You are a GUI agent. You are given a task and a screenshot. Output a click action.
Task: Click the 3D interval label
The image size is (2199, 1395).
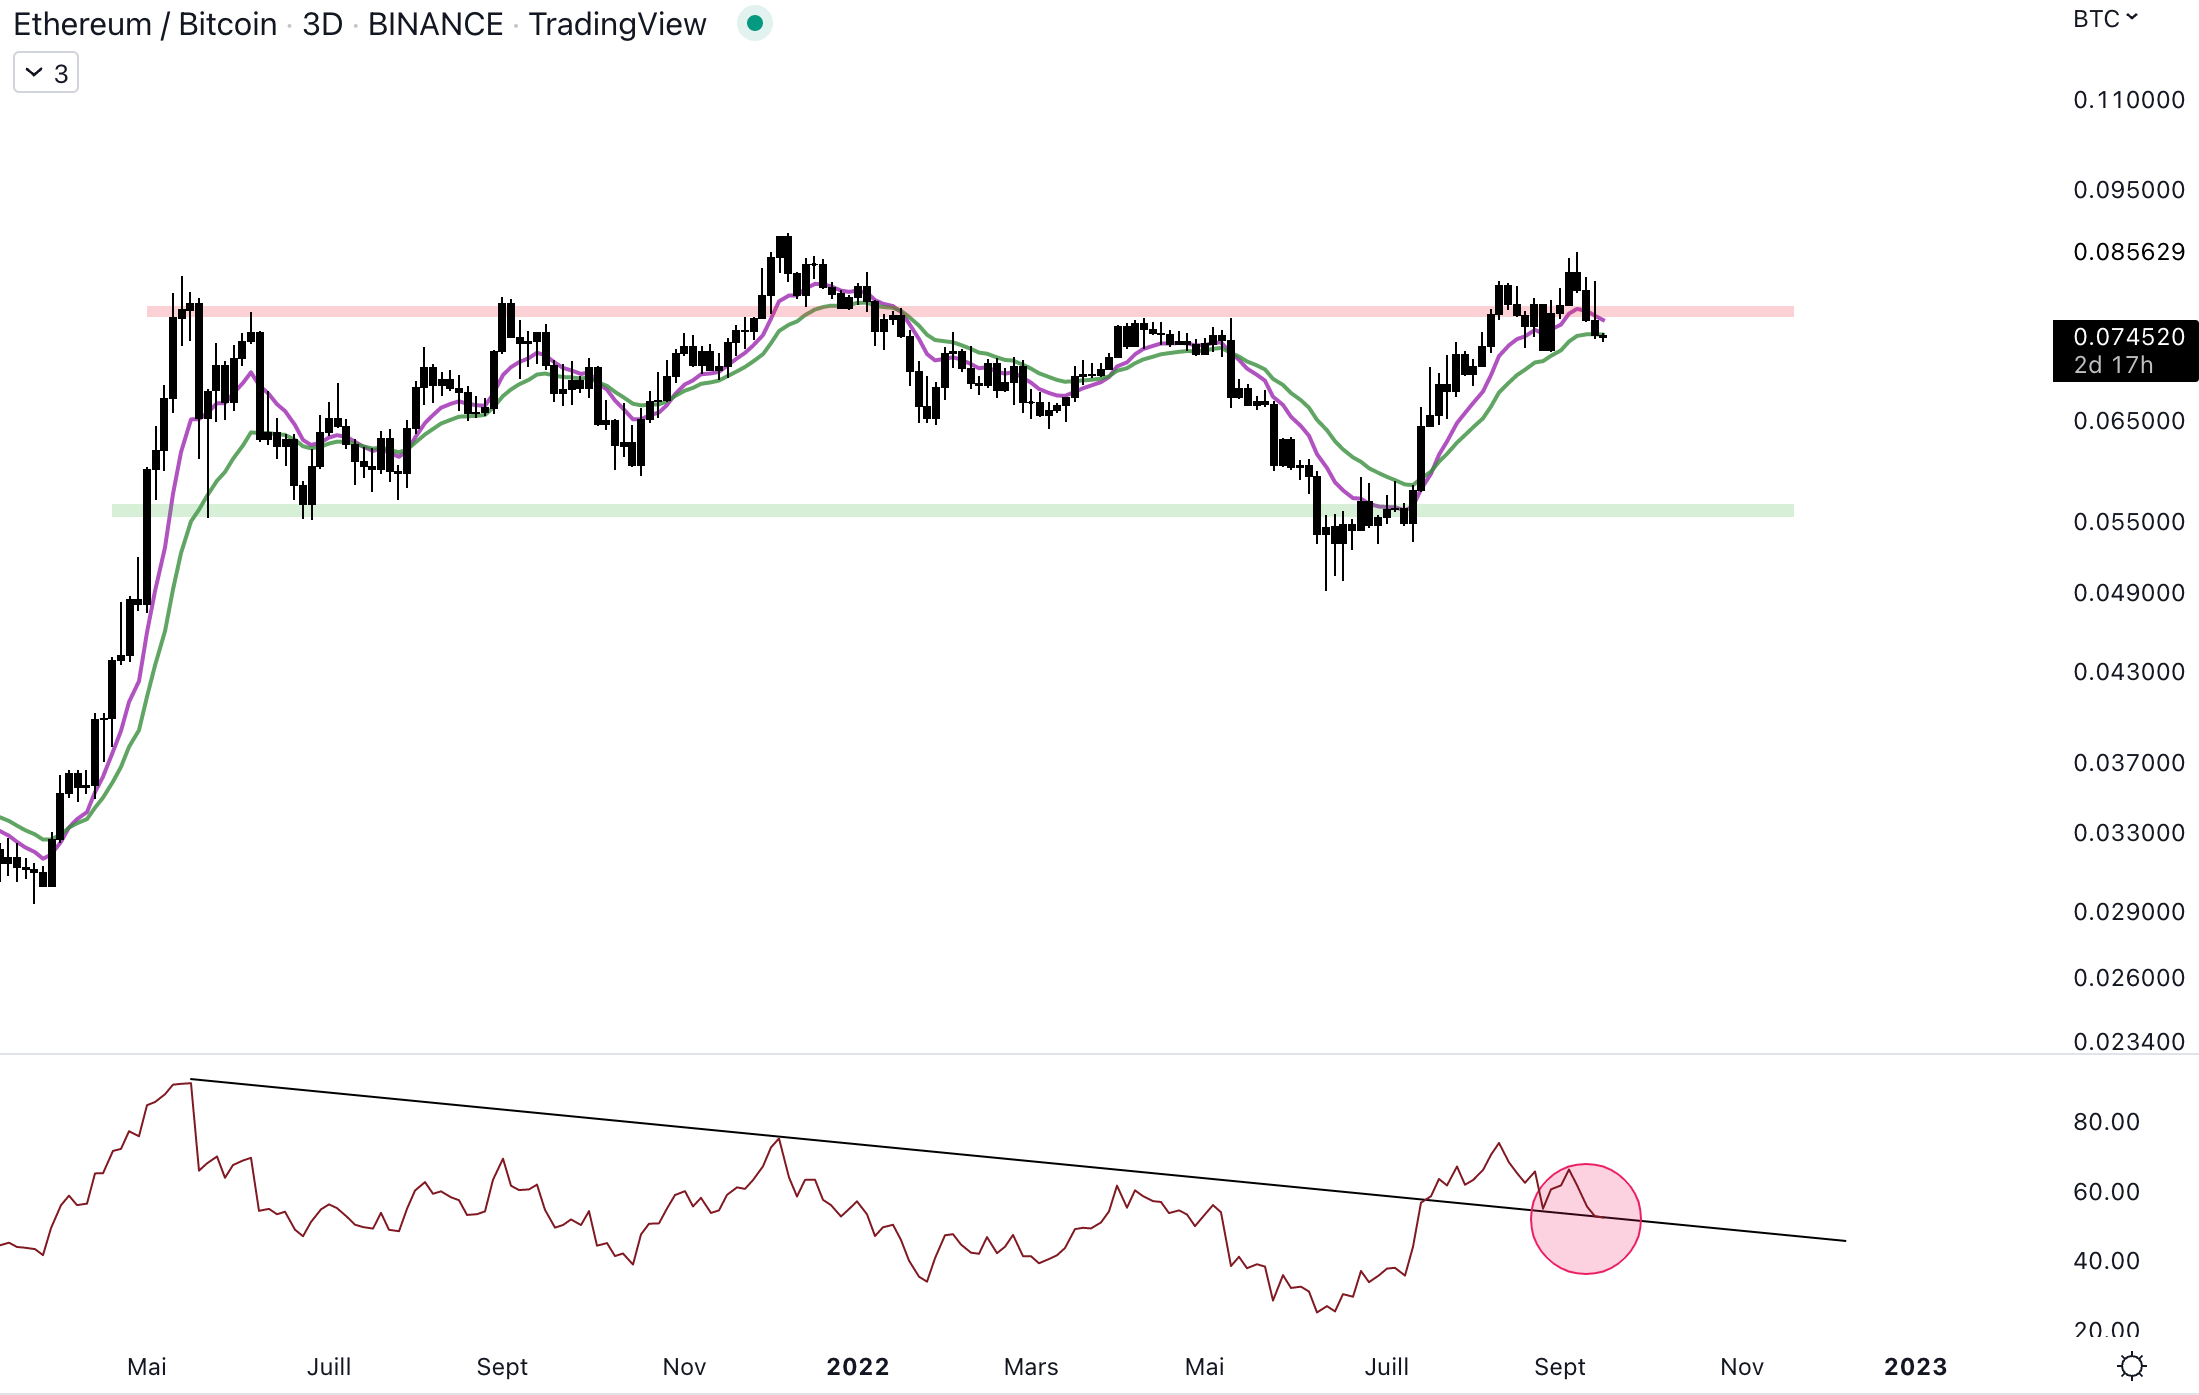click(322, 24)
